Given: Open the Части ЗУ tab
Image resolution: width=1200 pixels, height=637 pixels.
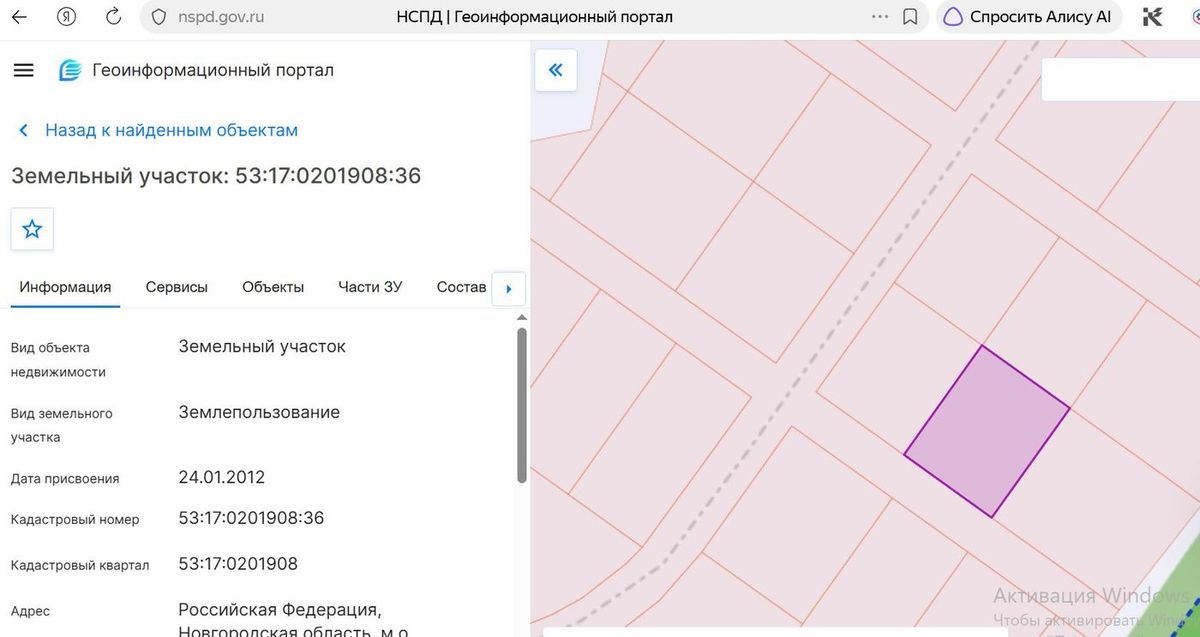Looking at the screenshot, I should tap(370, 287).
